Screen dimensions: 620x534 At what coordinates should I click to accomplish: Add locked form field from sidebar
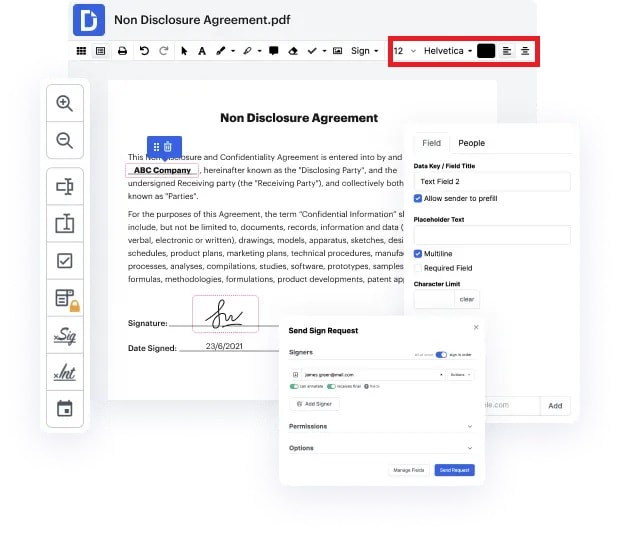pyautogui.click(x=66, y=299)
